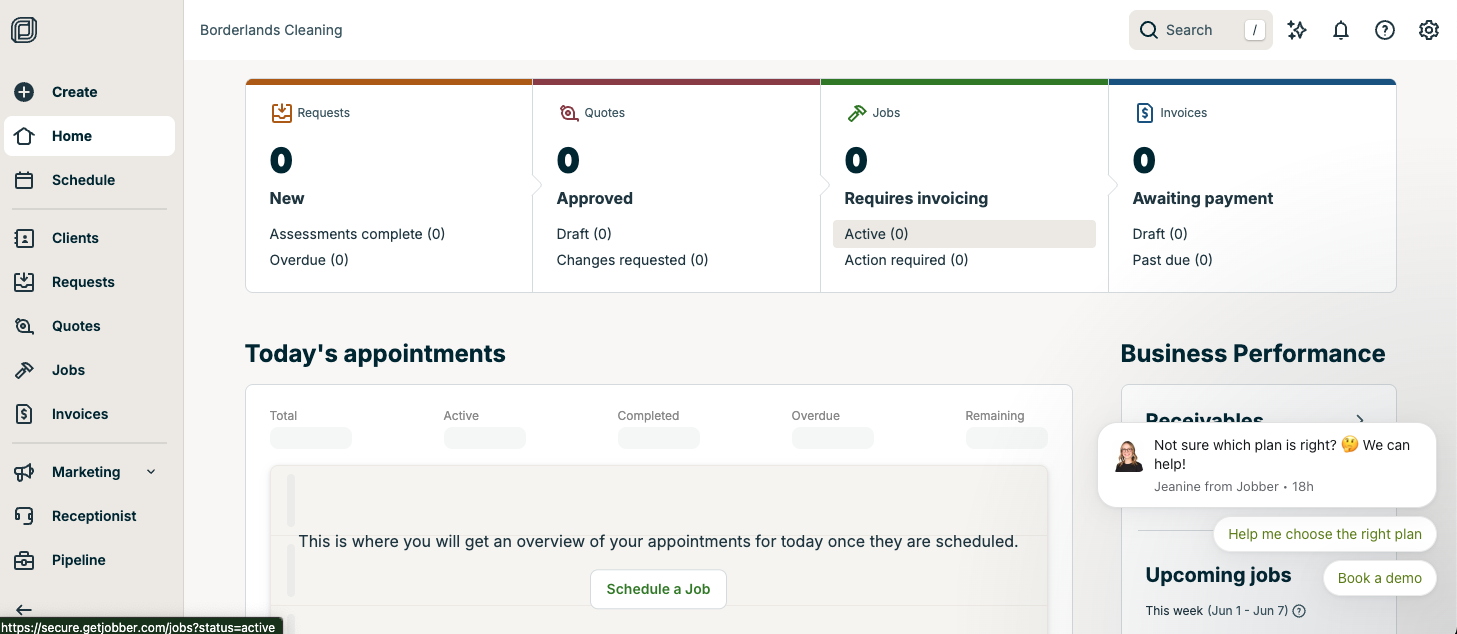Select Invoices label in the sidebar

[80, 414]
